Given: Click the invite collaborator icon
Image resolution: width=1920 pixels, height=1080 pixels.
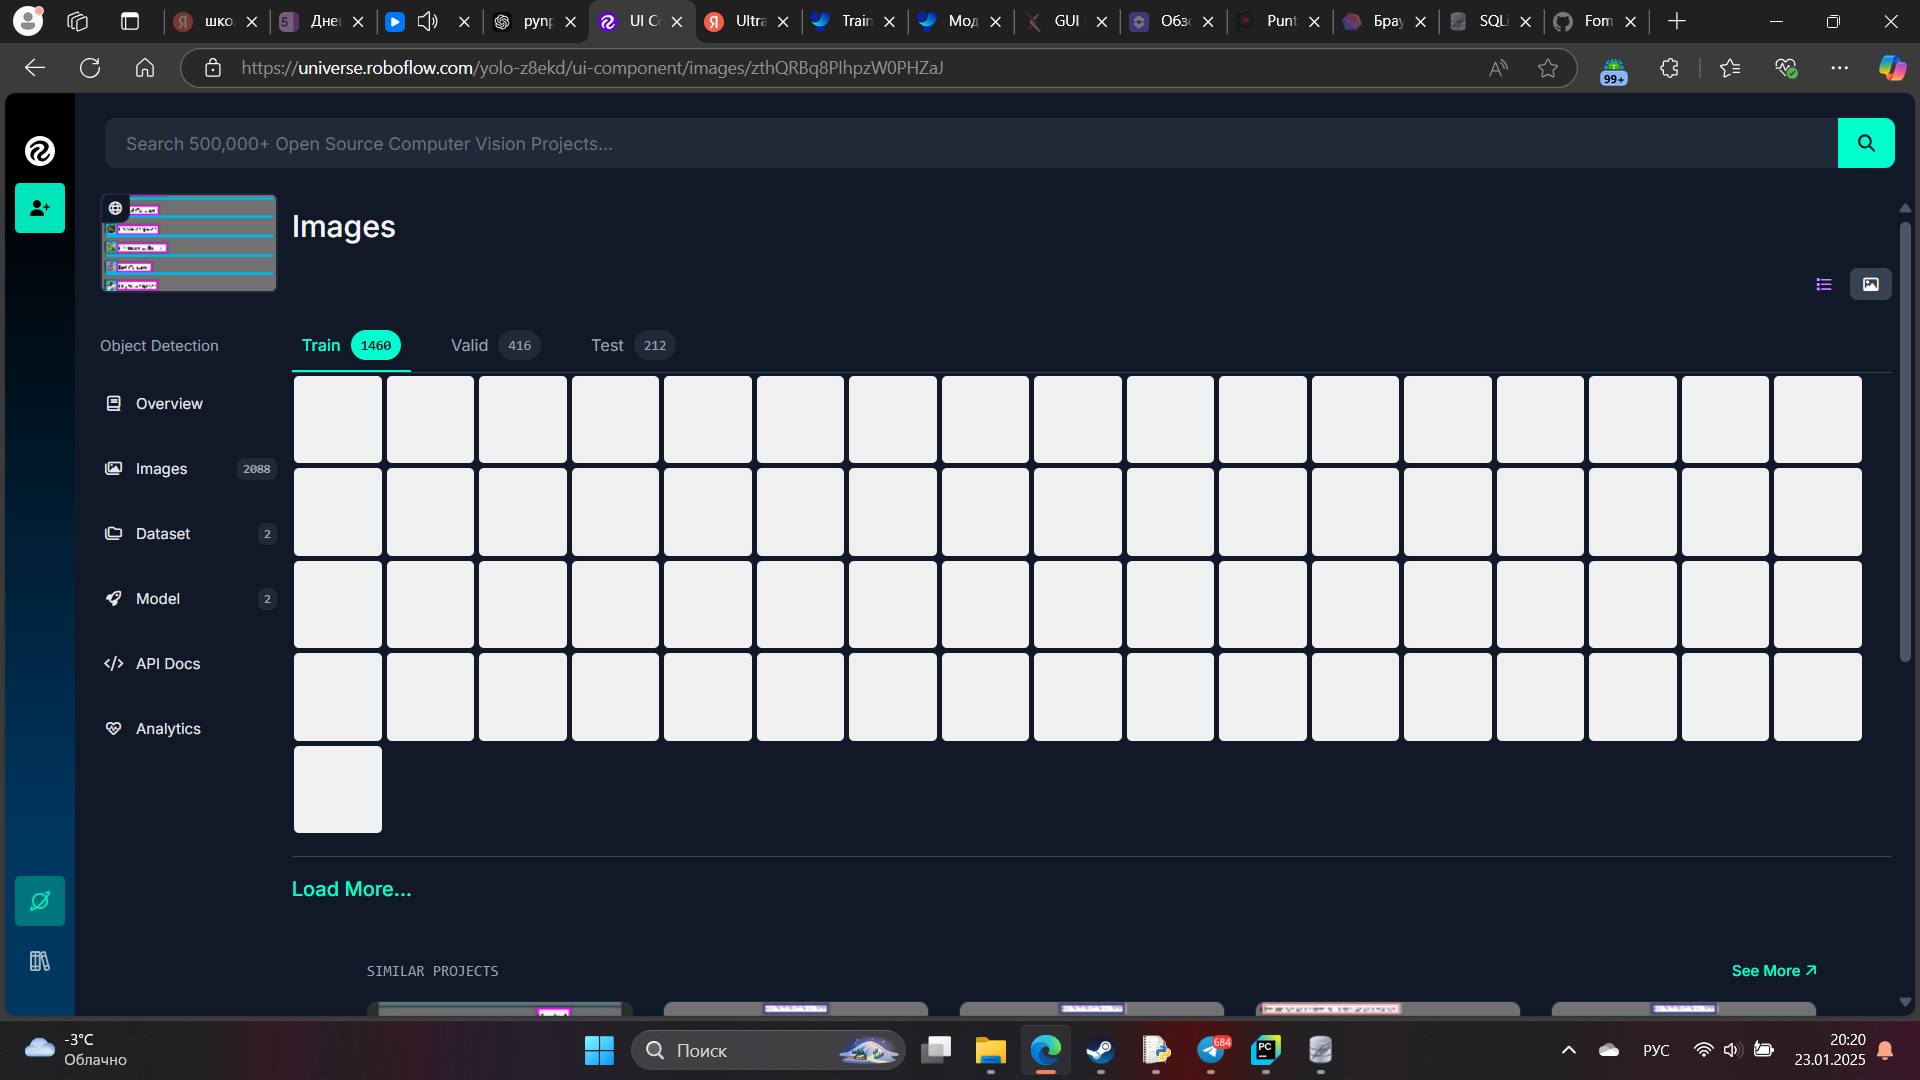Looking at the screenshot, I should coord(39,208).
